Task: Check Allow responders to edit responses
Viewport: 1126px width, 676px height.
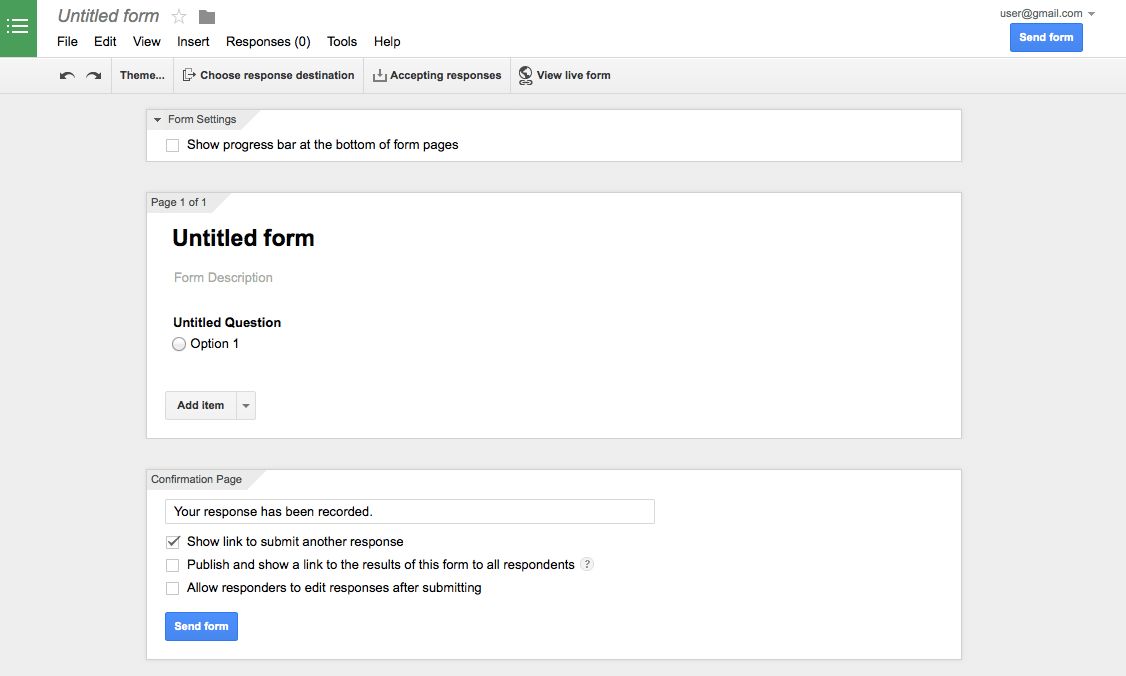Action: 173,588
